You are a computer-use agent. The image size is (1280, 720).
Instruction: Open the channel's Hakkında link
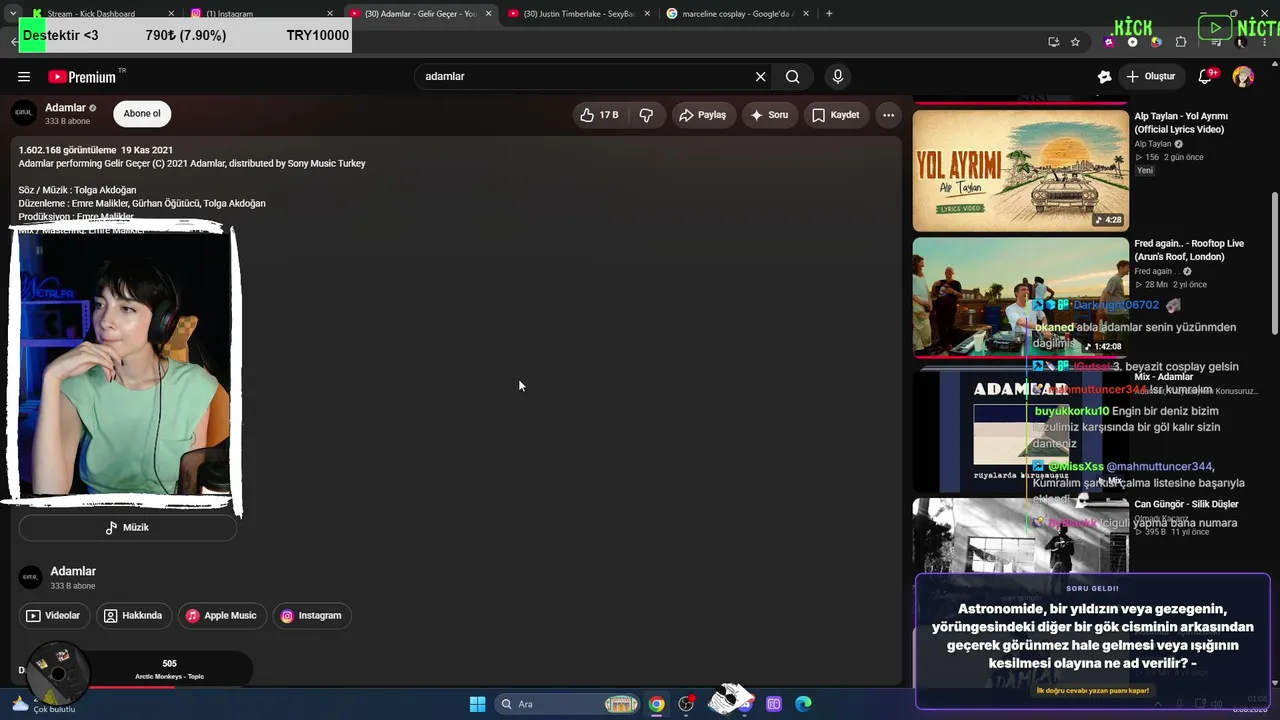point(133,616)
